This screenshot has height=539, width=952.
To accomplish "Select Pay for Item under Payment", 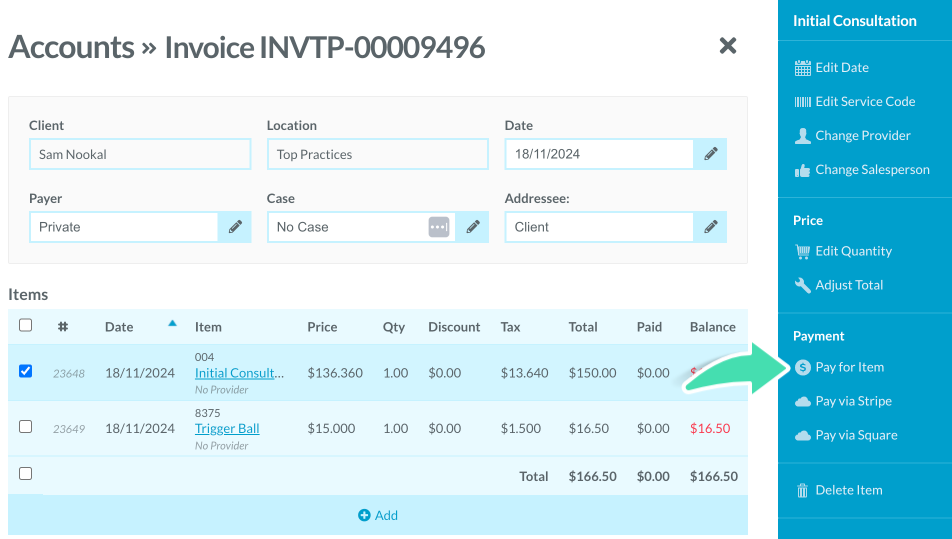I will [x=849, y=367].
